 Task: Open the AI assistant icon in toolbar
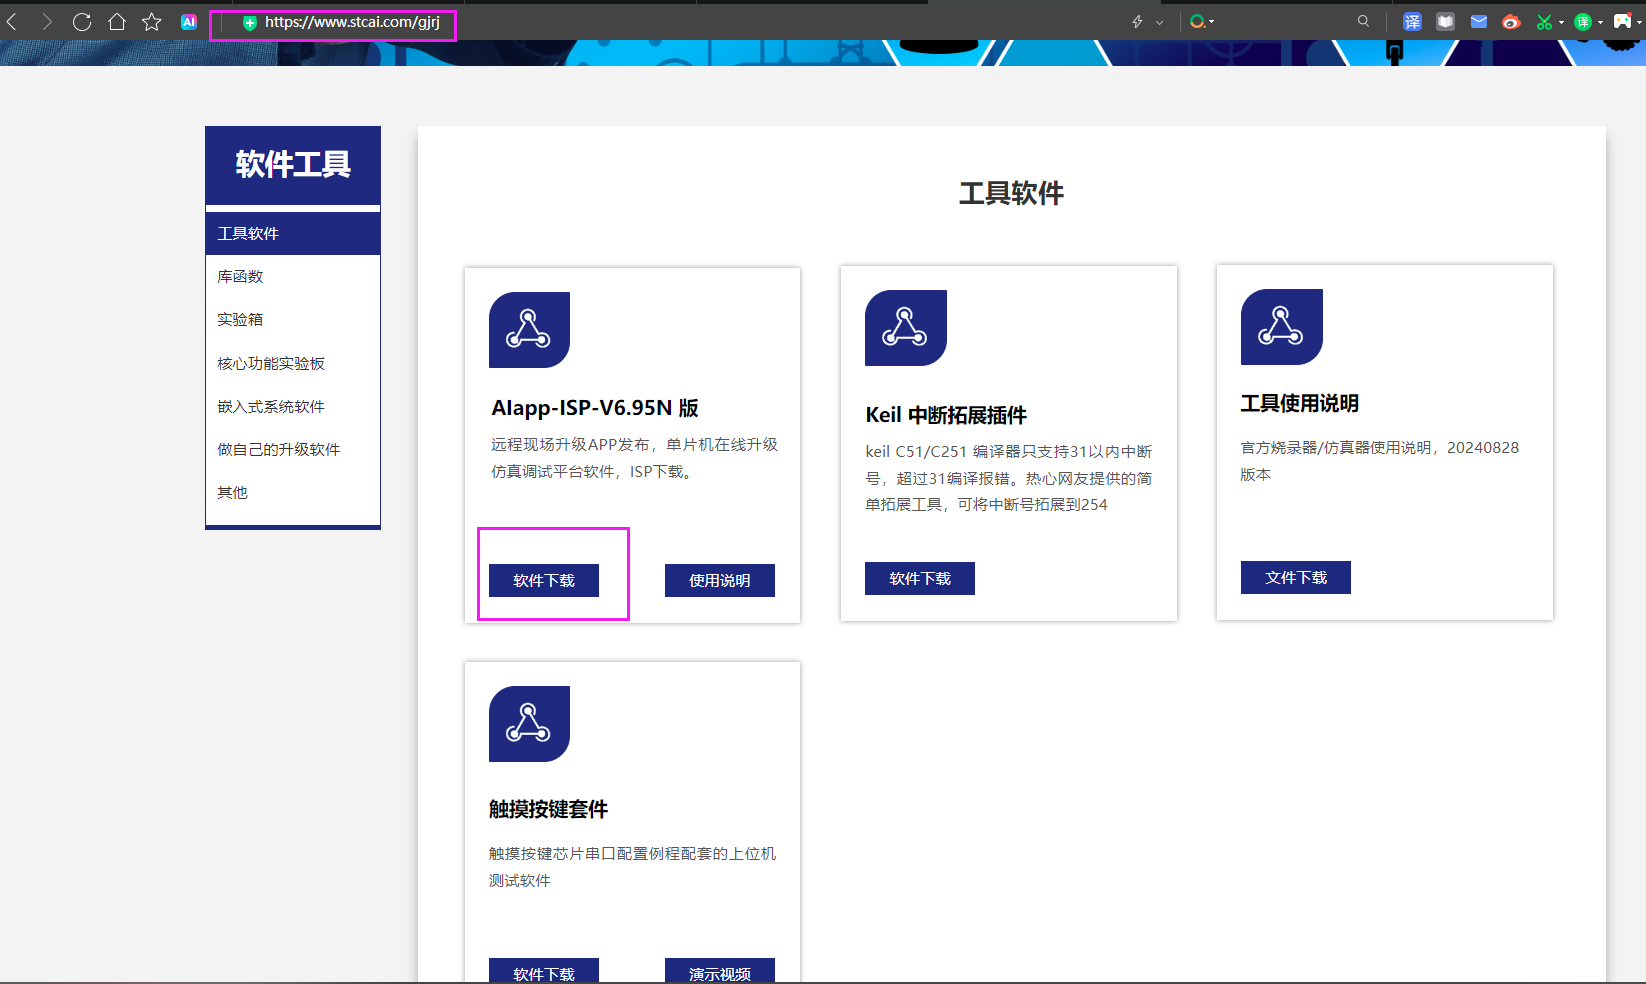pos(189,22)
